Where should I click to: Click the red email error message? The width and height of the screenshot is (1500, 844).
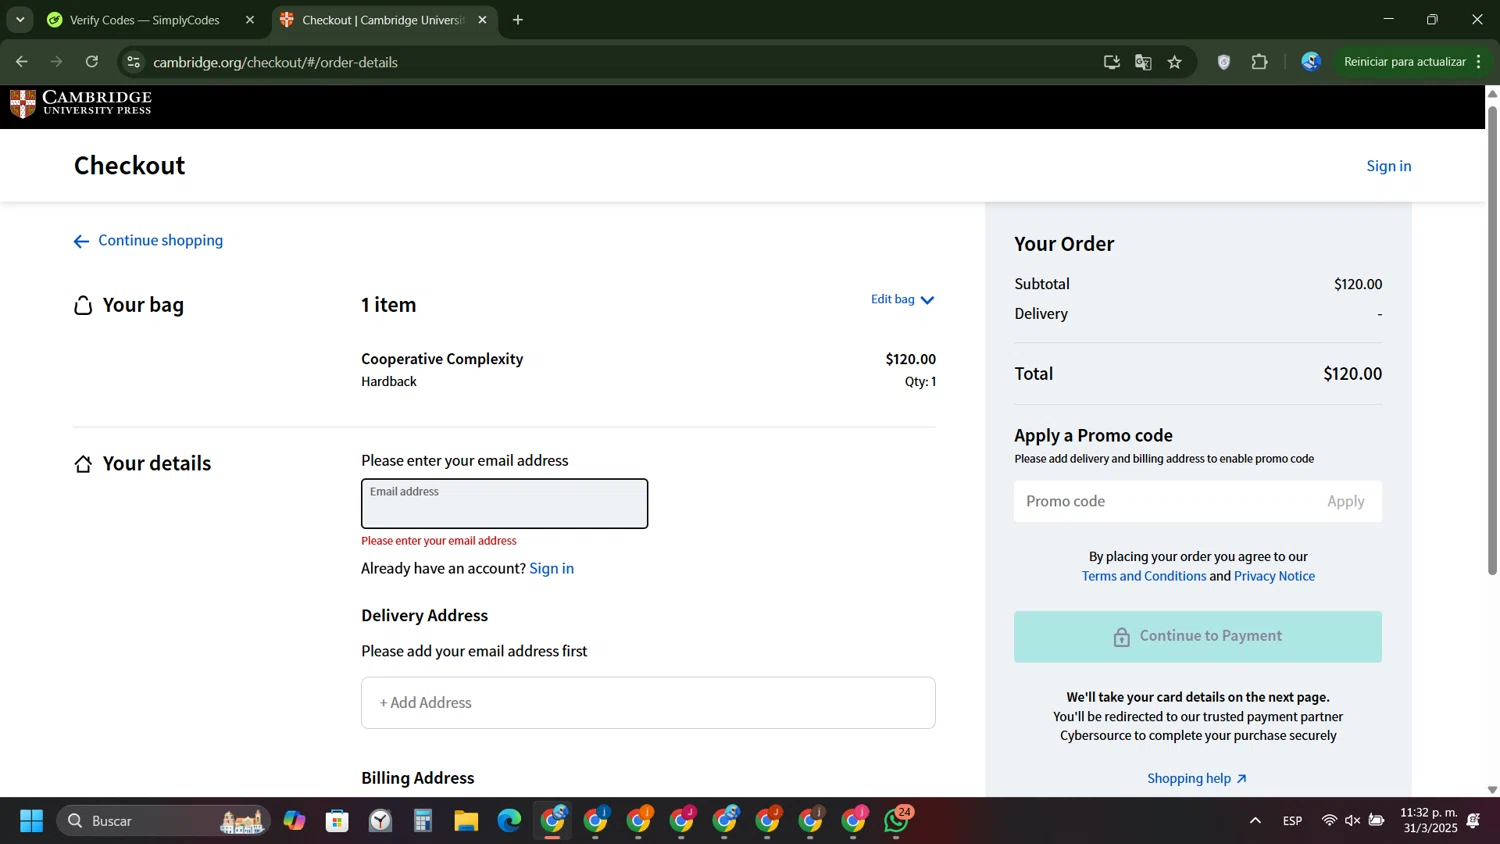(439, 541)
